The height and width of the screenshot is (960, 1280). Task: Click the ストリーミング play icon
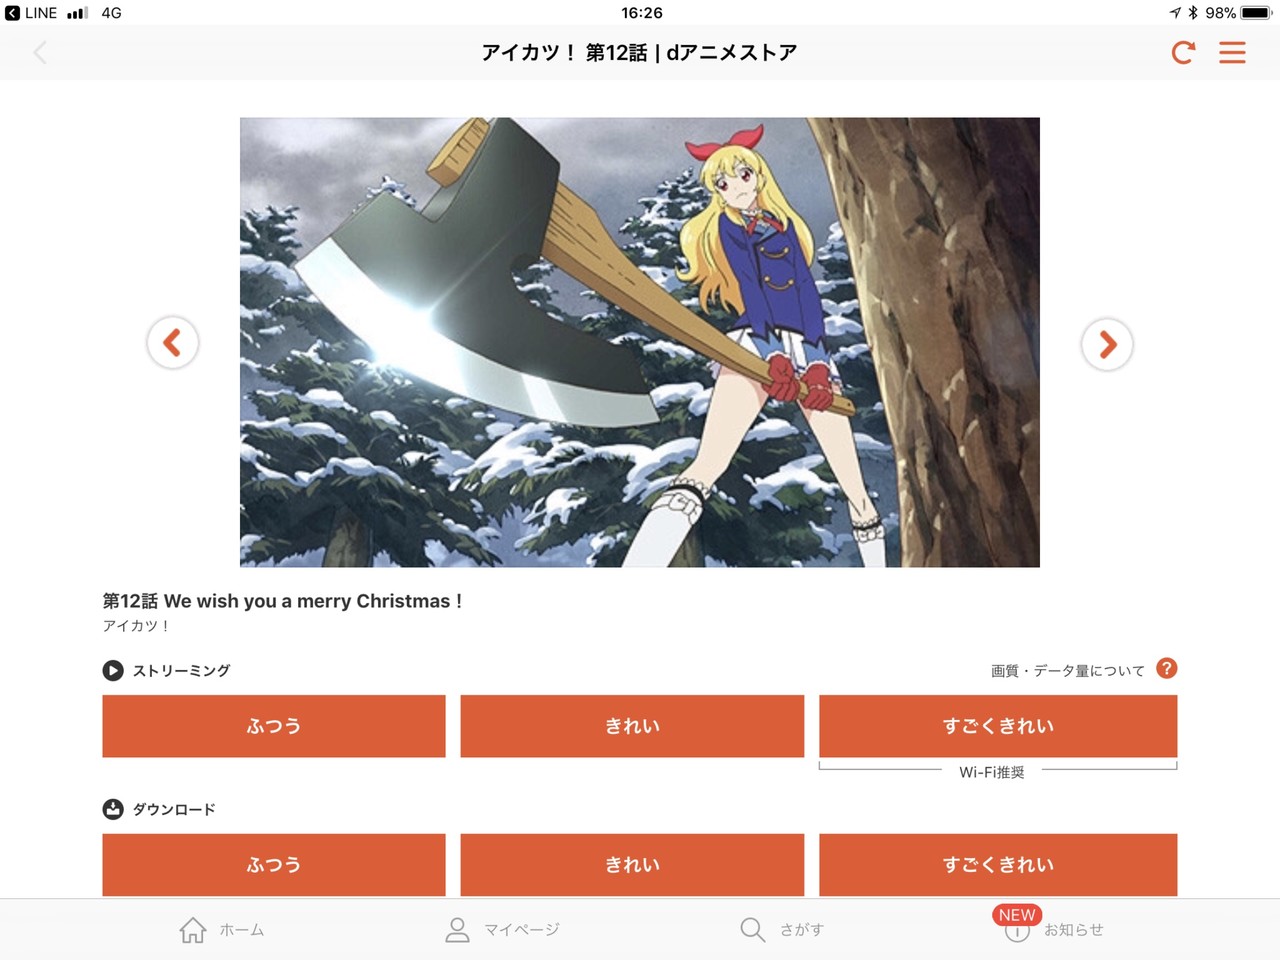(x=113, y=670)
